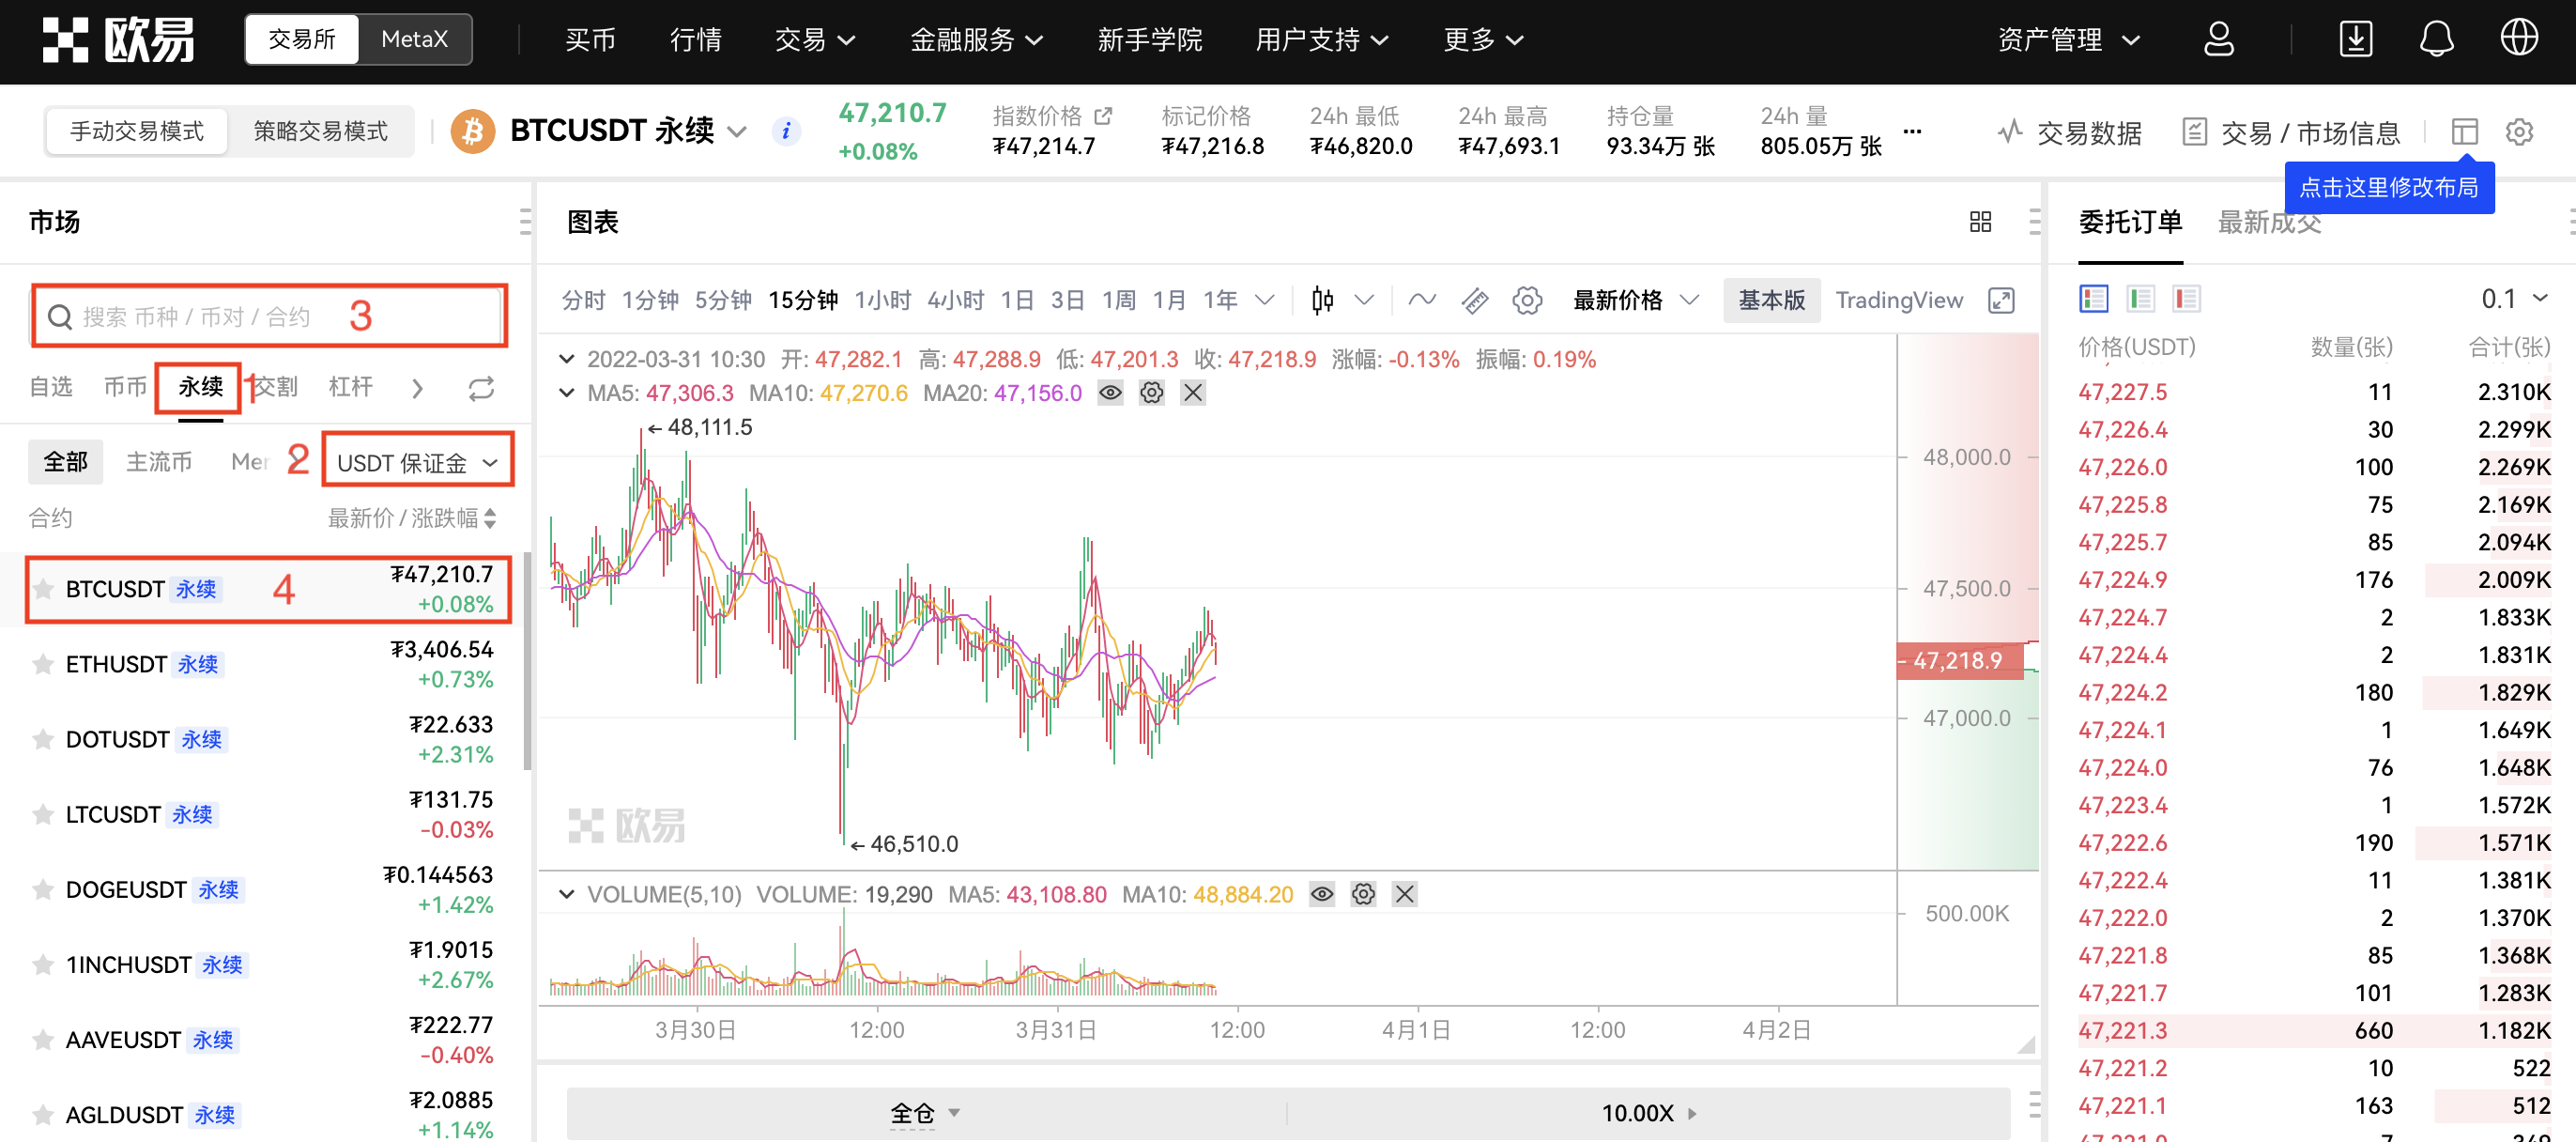Viewport: 2576px width, 1142px height.
Task: Favorite ETHUSDT with its star
Action: 42,664
